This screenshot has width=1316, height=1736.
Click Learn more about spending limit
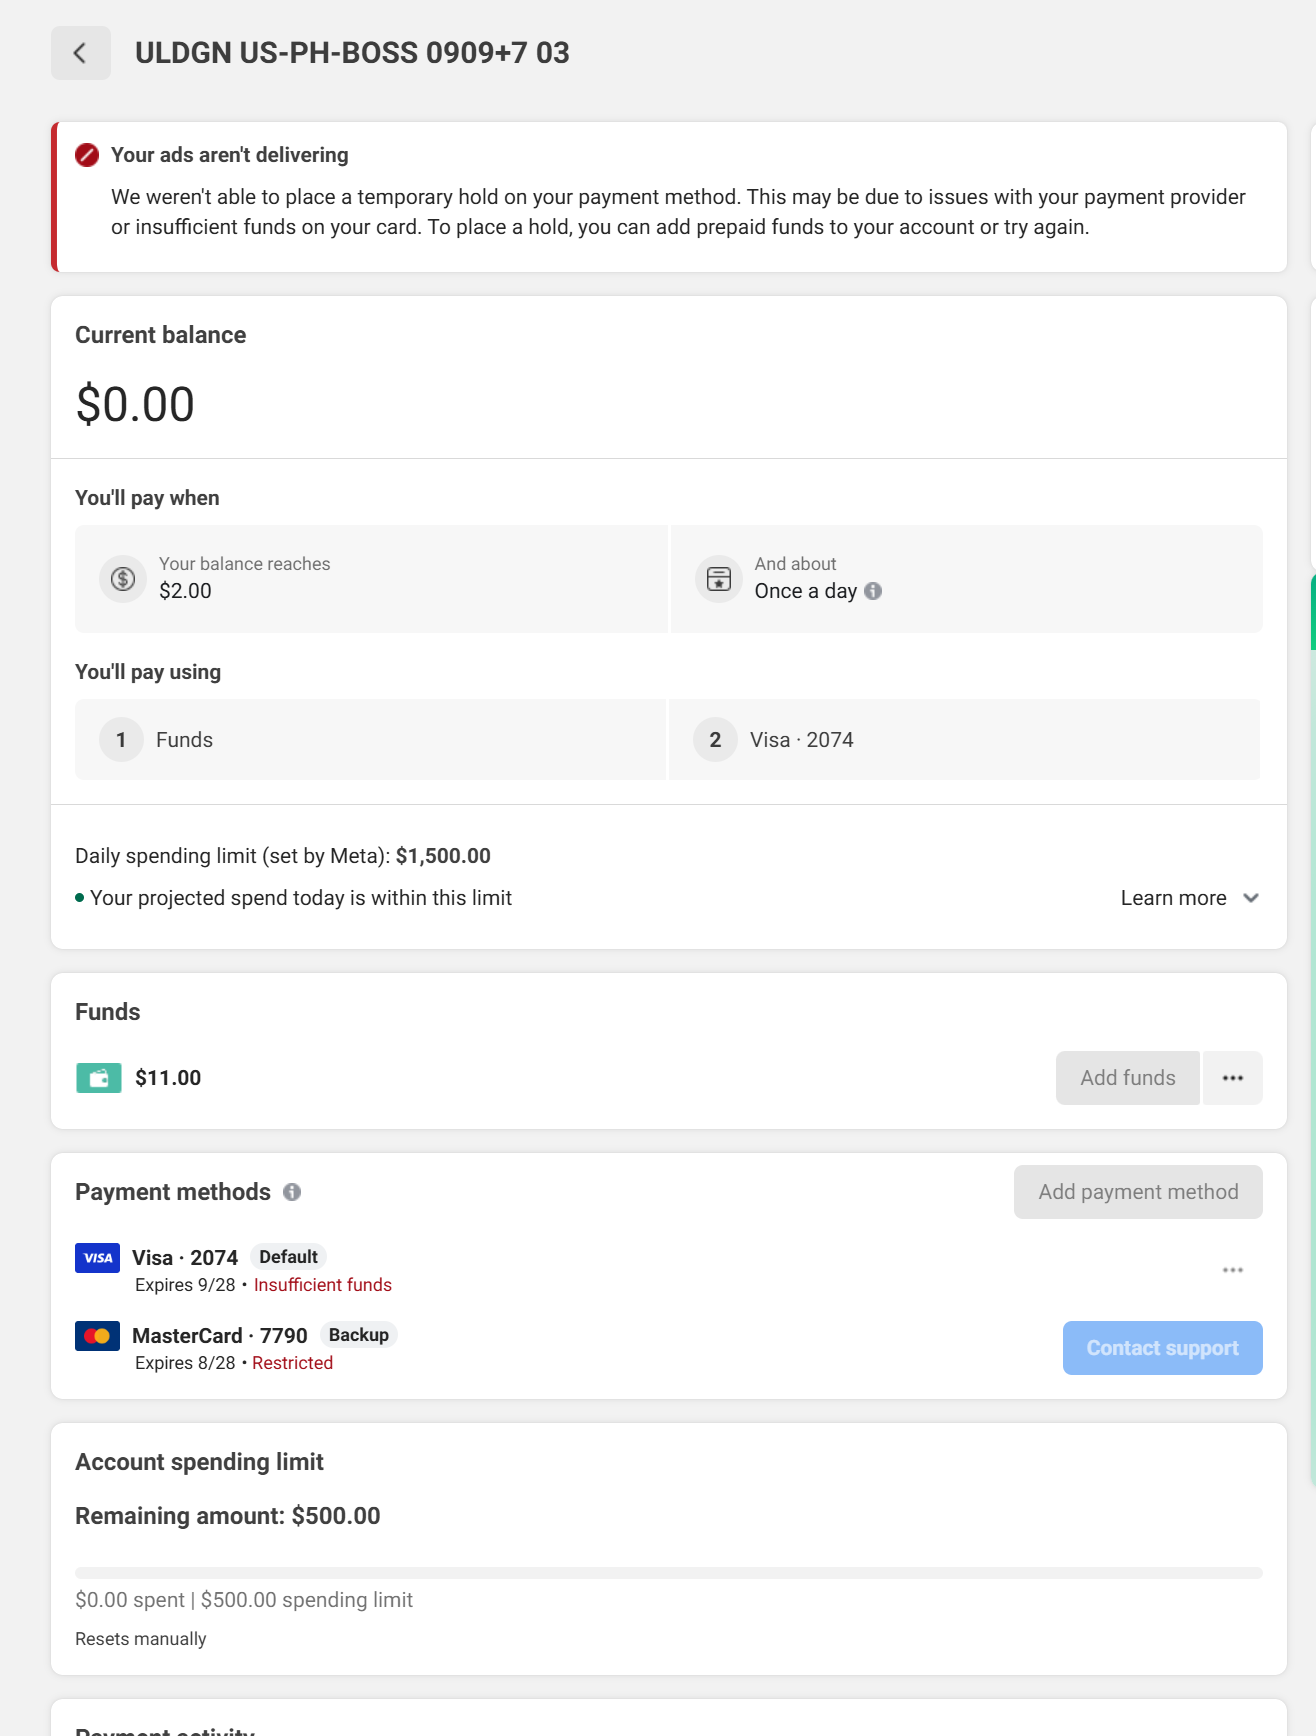[x=1174, y=898]
